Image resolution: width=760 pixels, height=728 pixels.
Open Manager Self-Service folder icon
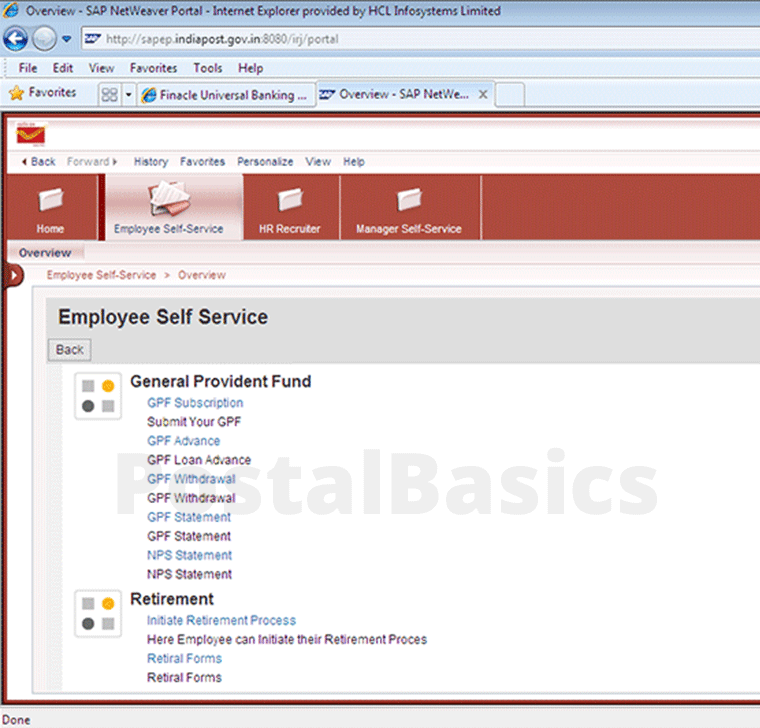click(x=408, y=200)
